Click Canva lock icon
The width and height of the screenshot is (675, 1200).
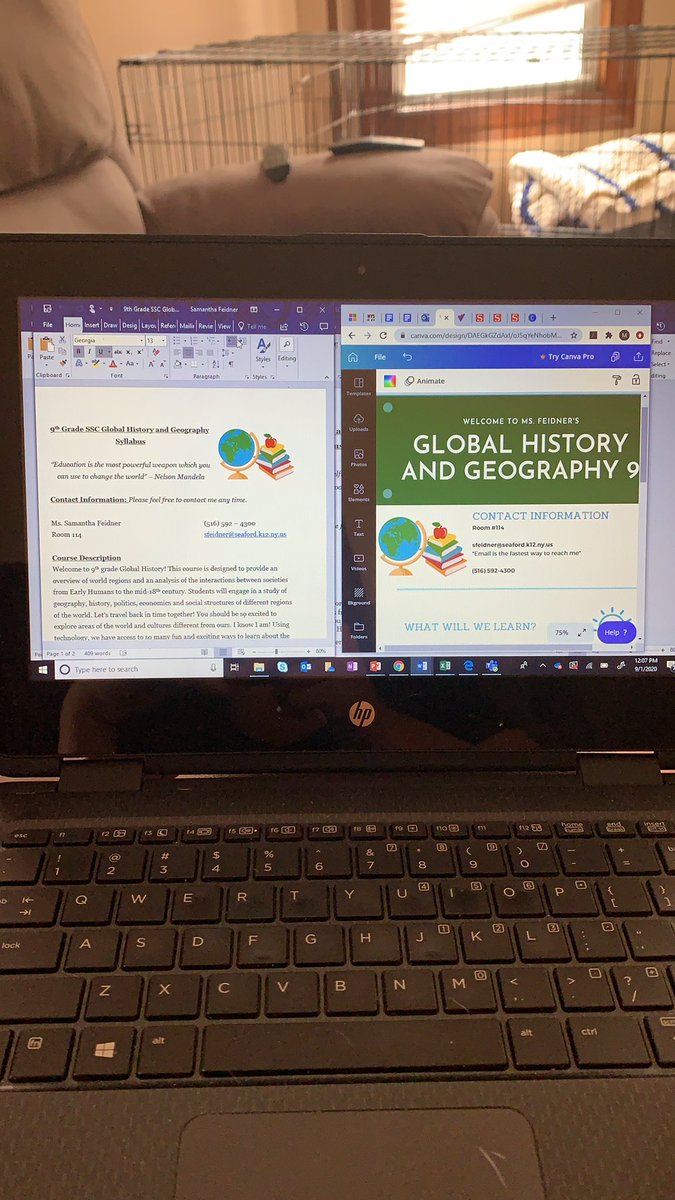[635, 381]
